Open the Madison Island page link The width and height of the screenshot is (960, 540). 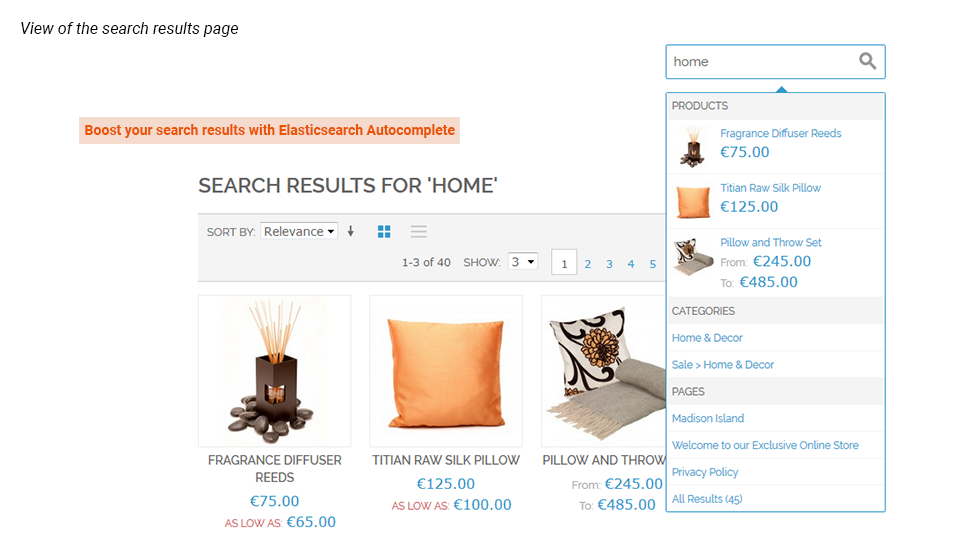coord(708,418)
